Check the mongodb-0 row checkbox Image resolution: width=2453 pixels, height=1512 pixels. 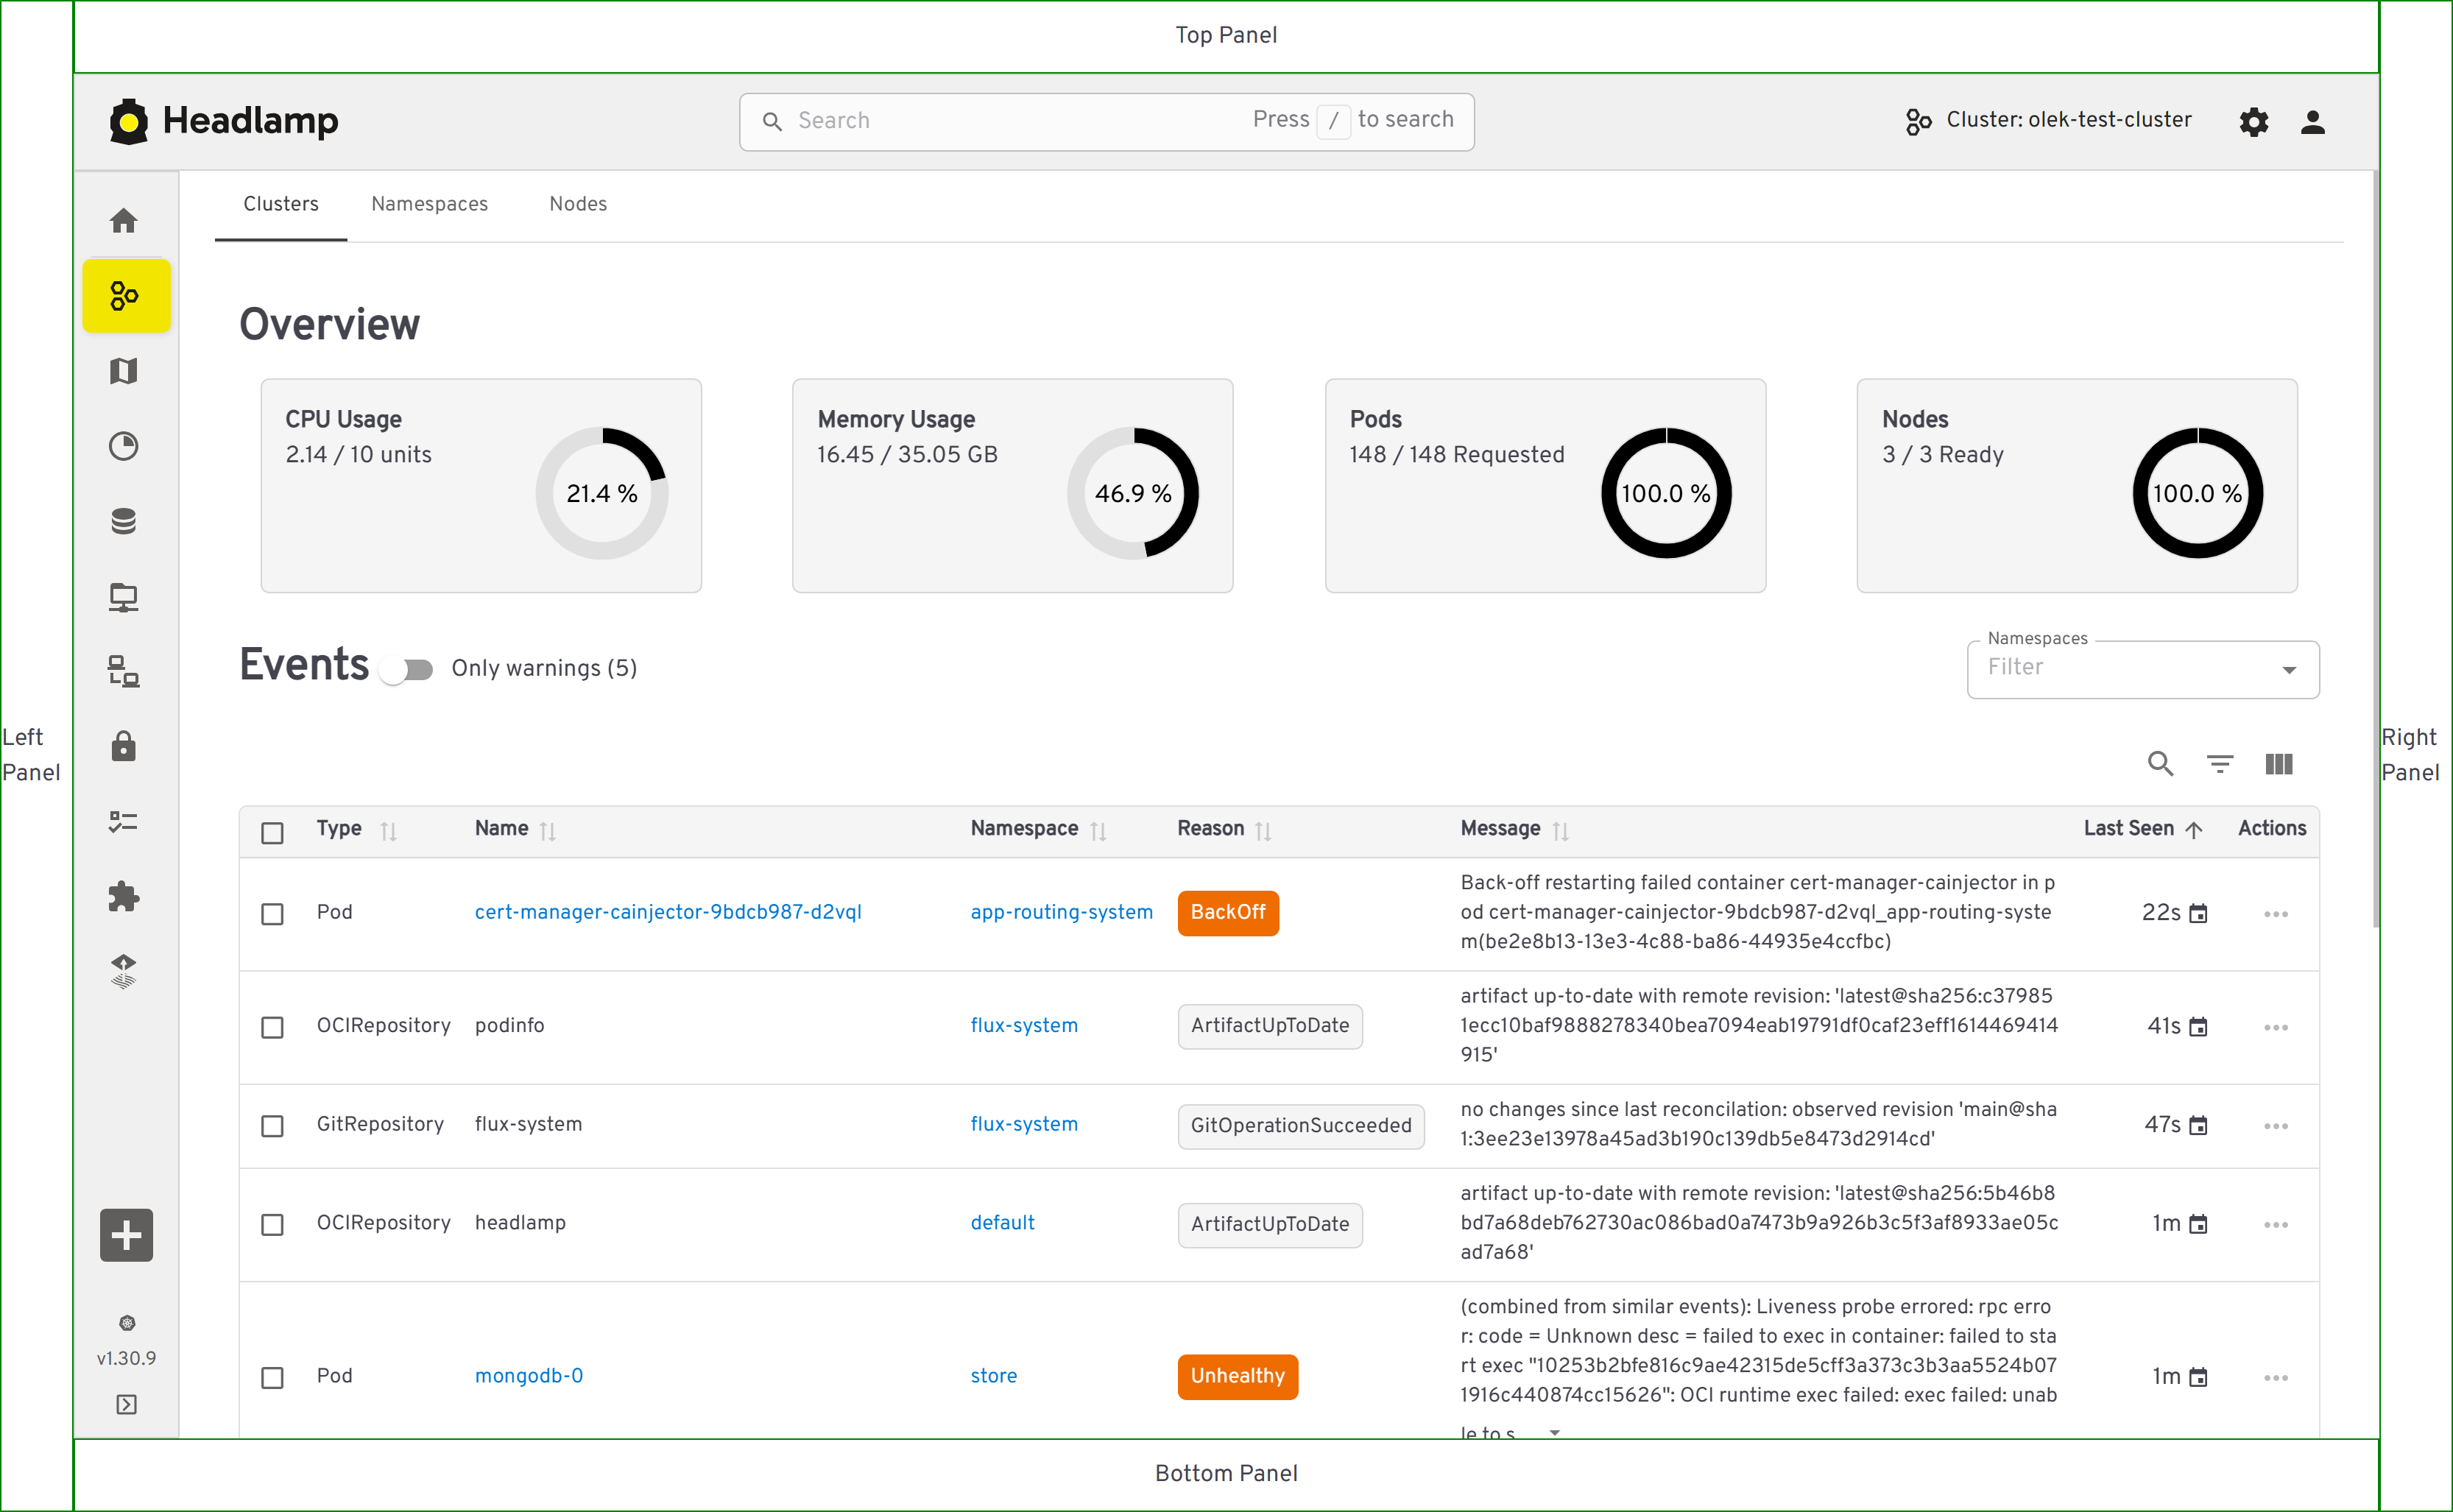pos(272,1378)
